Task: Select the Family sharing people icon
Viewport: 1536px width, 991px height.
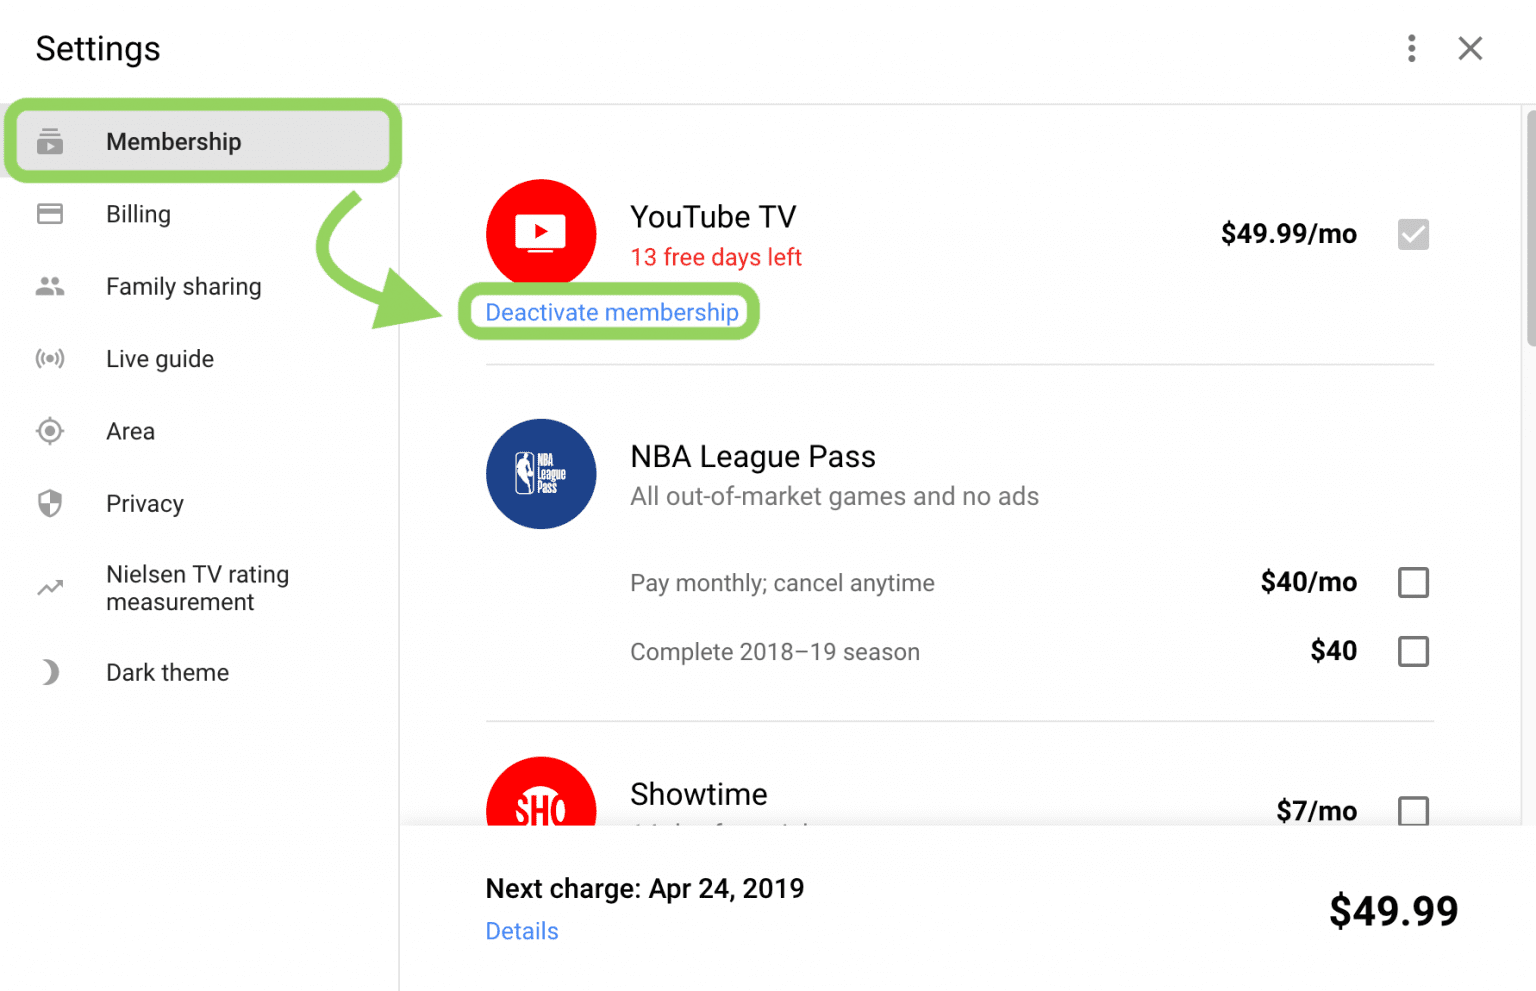Action: pos(50,286)
